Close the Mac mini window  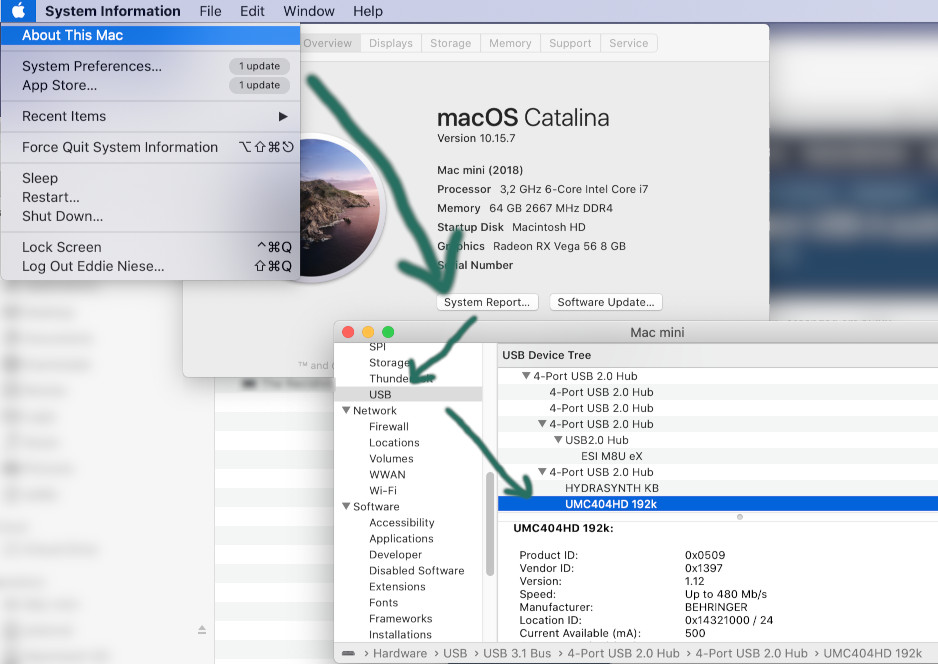pyautogui.click(x=348, y=332)
